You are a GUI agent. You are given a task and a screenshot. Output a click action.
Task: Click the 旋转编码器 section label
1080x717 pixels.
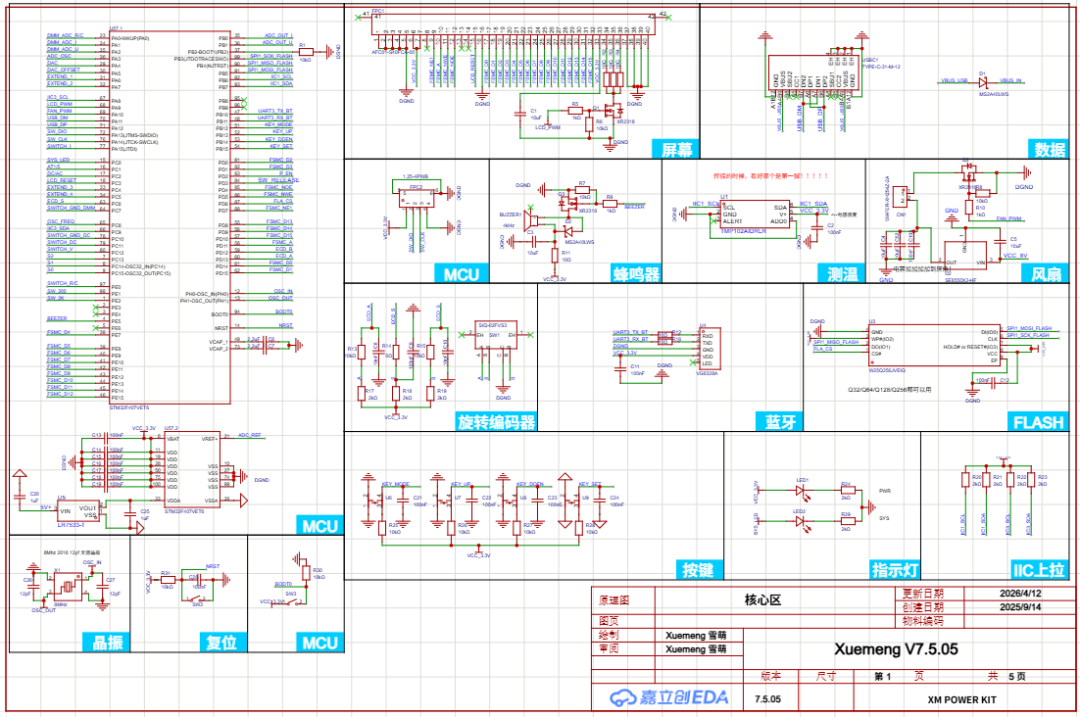click(496, 422)
